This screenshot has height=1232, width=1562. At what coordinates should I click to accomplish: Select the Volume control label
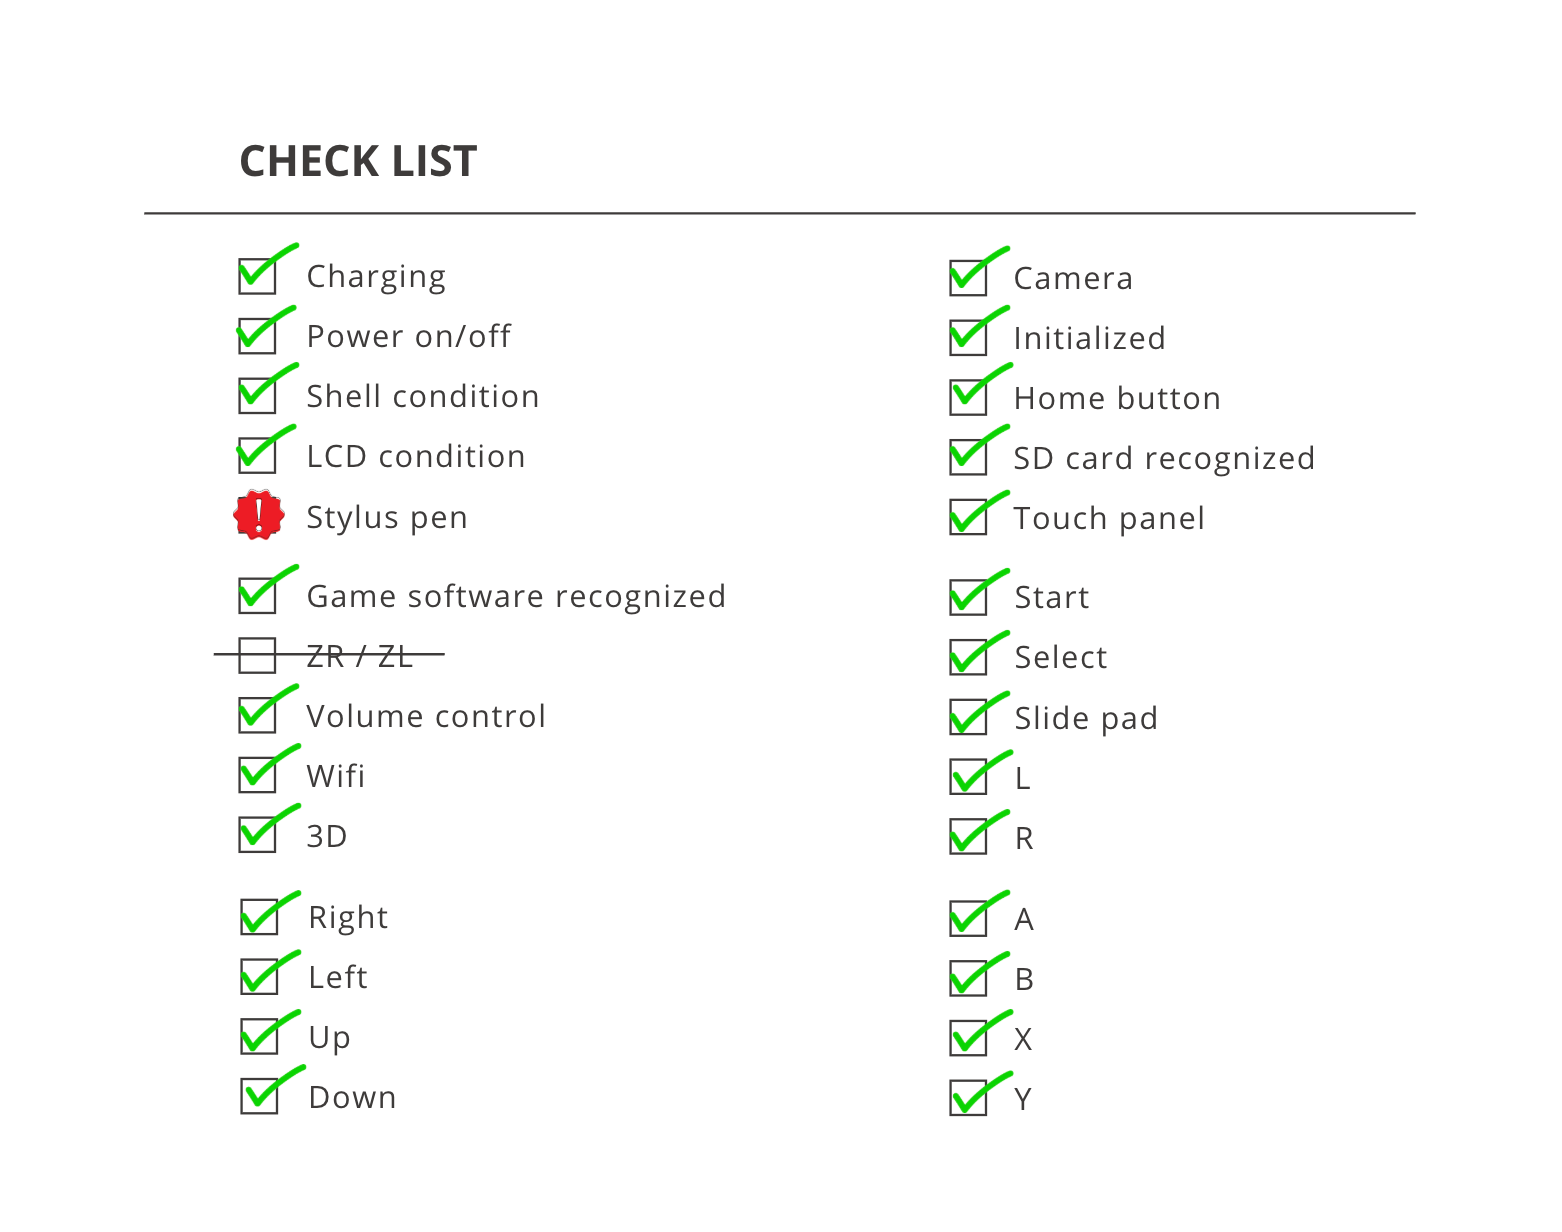[x=426, y=716]
